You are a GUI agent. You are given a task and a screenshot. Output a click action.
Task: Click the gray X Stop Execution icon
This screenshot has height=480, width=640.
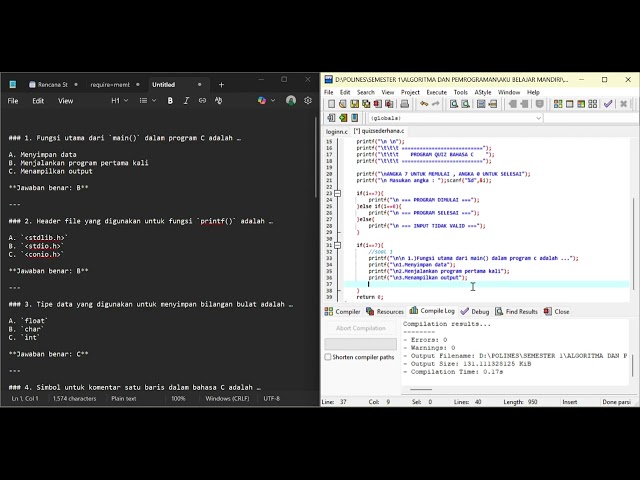point(623,104)
